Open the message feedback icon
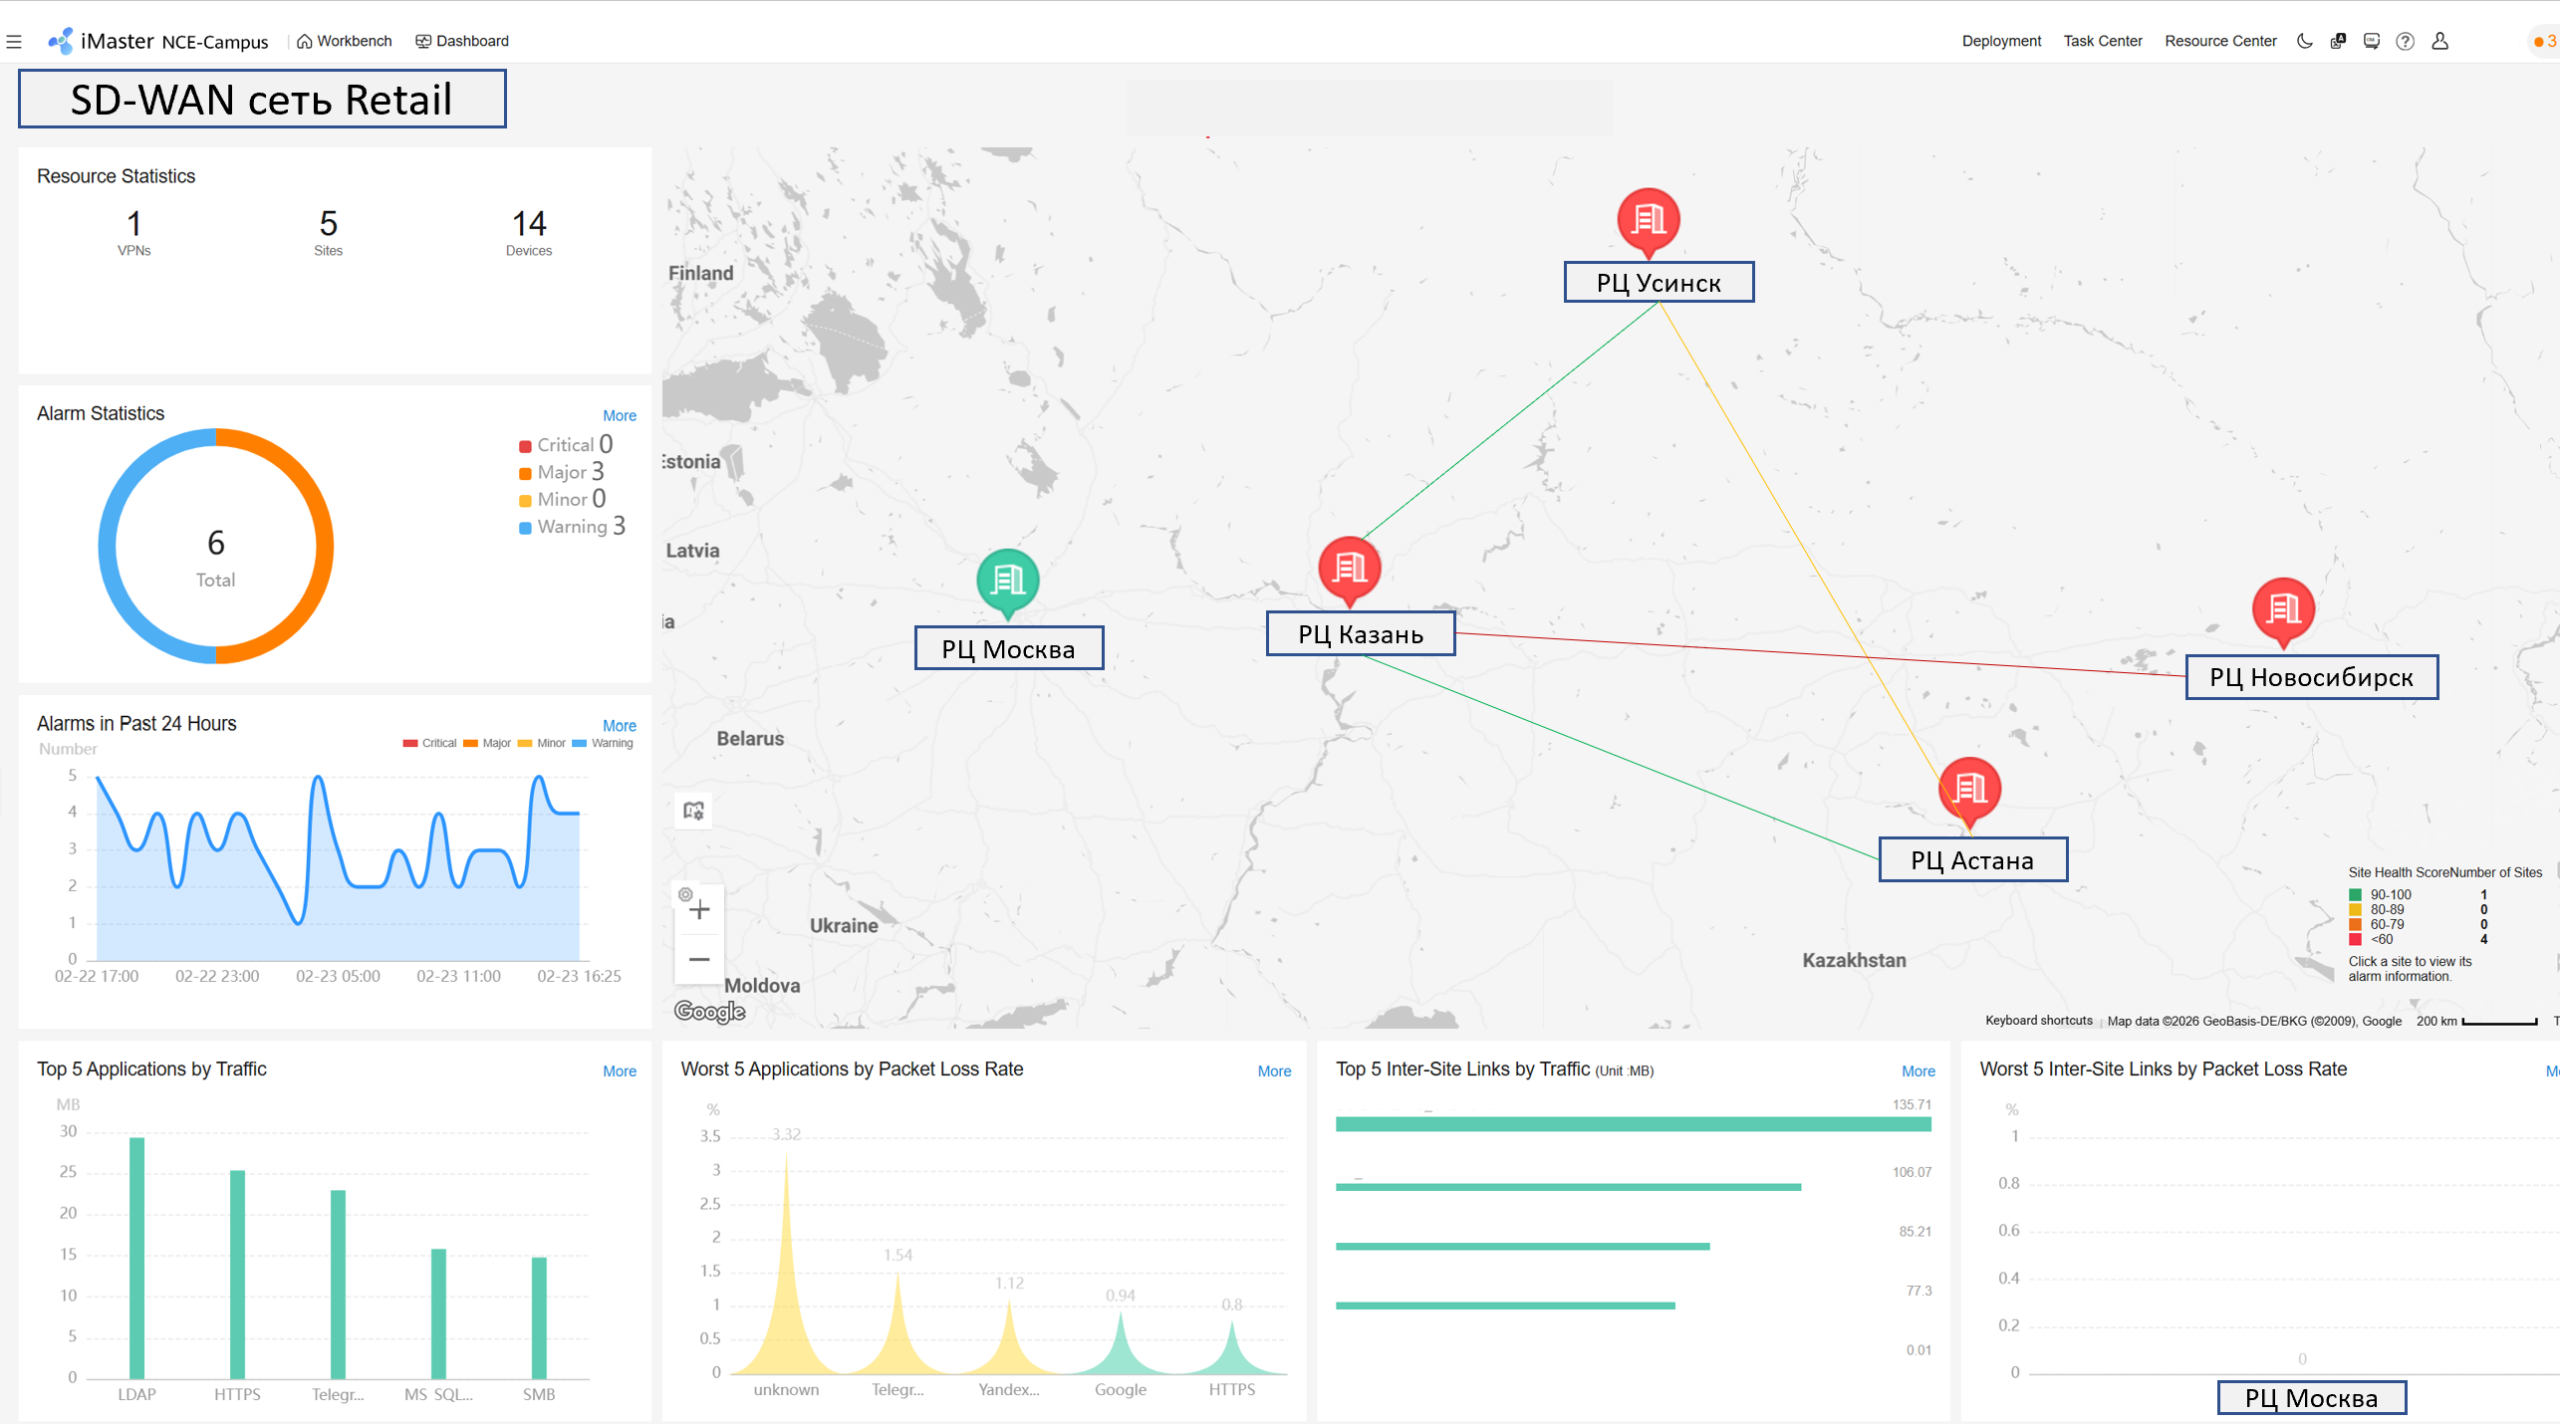 click(2371, 41)
